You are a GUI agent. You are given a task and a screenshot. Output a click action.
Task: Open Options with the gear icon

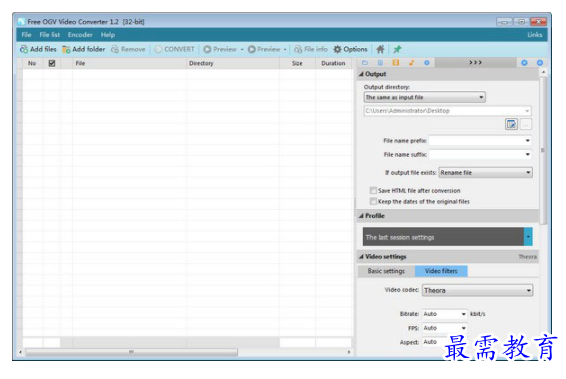click(x=350, y=49)
